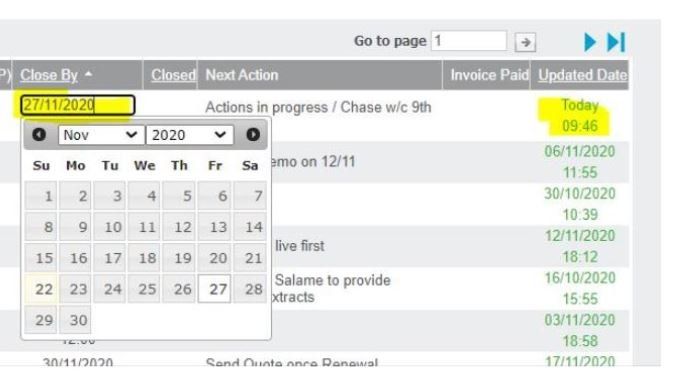Viewport: 676px width, 391px height.
Task: Pick November 30 in the date picker
Action: [75, 320]
